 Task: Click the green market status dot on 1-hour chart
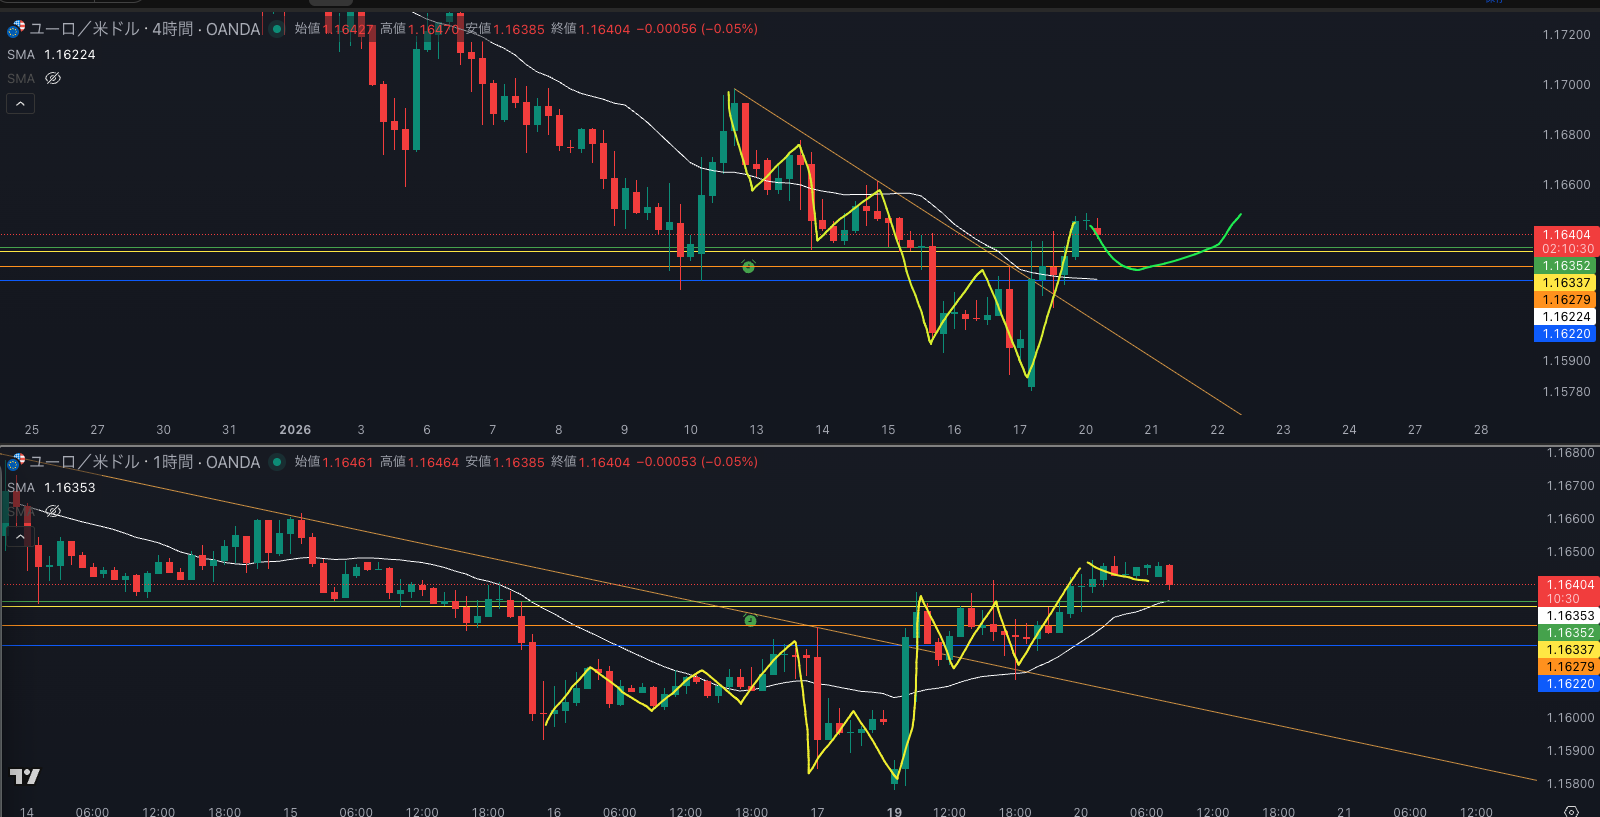coord(277,462)
